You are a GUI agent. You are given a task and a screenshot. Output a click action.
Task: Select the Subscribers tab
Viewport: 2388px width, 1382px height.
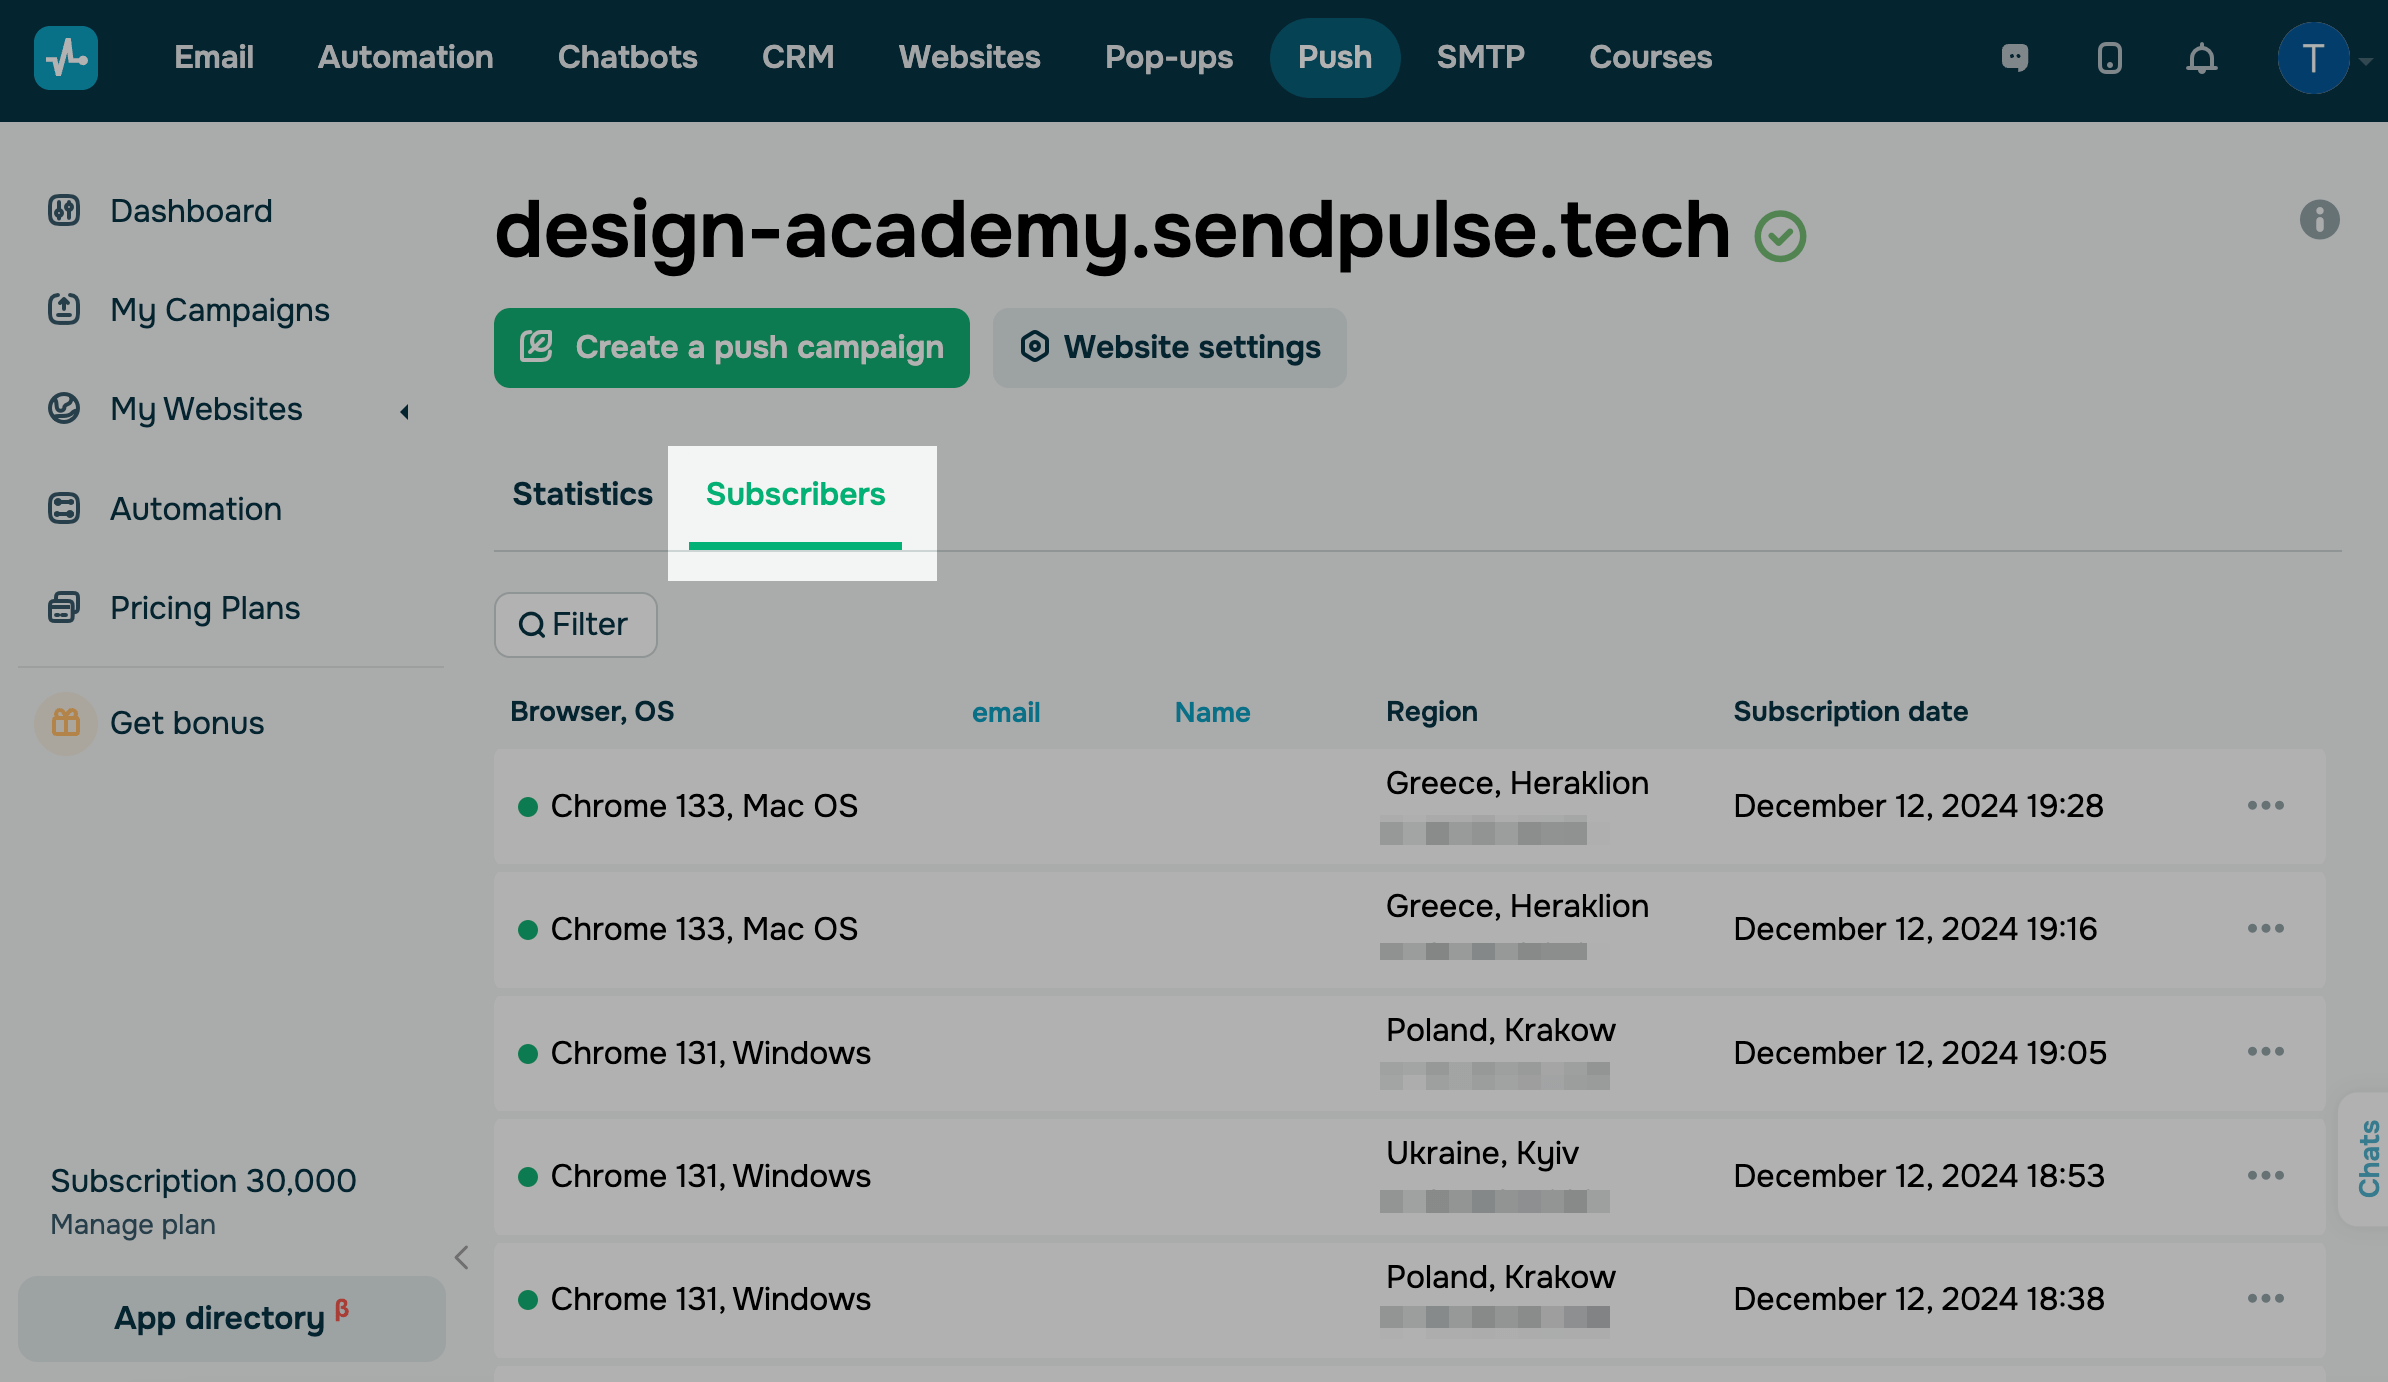coord(796,494)
